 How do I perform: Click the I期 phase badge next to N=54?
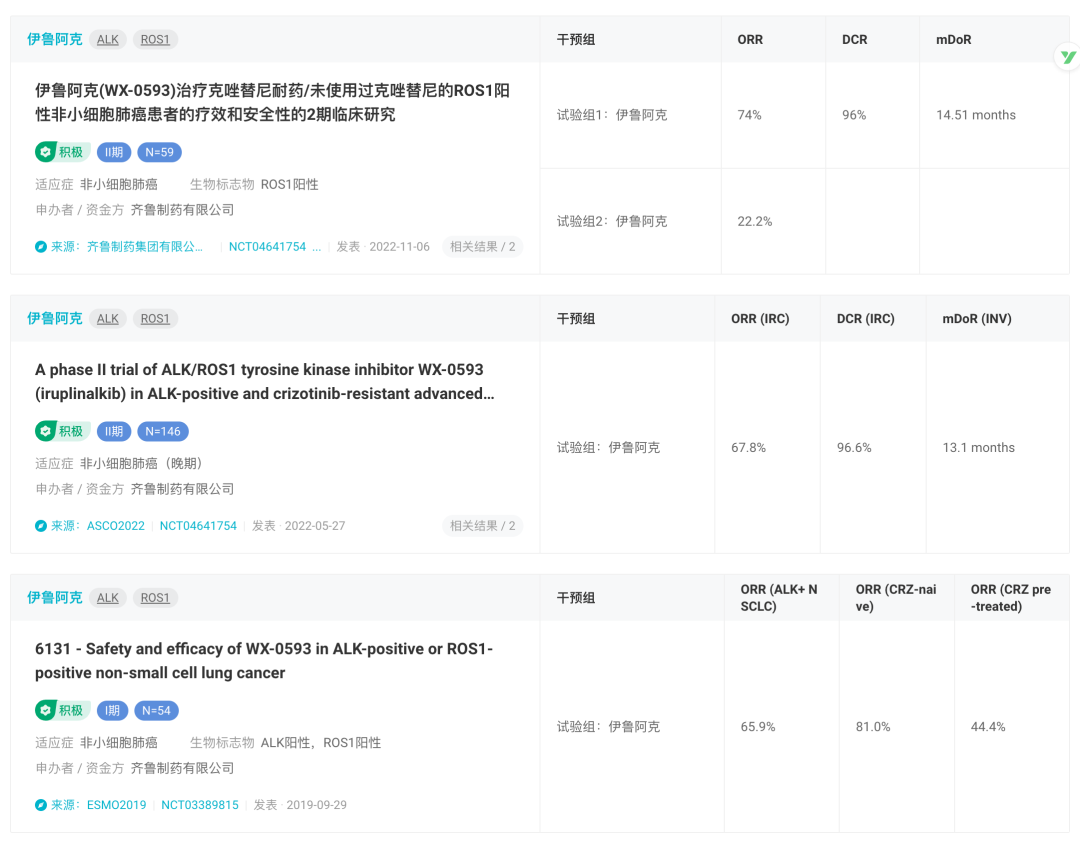point(112,710)
